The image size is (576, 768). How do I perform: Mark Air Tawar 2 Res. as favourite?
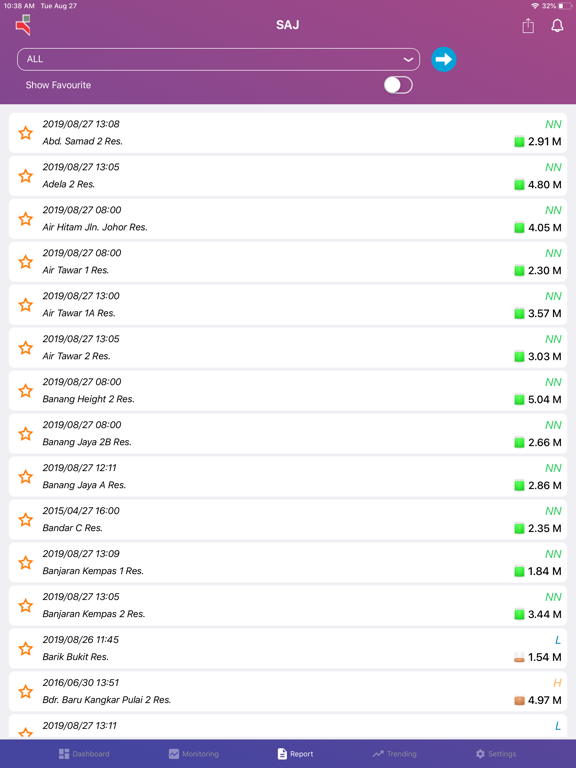25,348
